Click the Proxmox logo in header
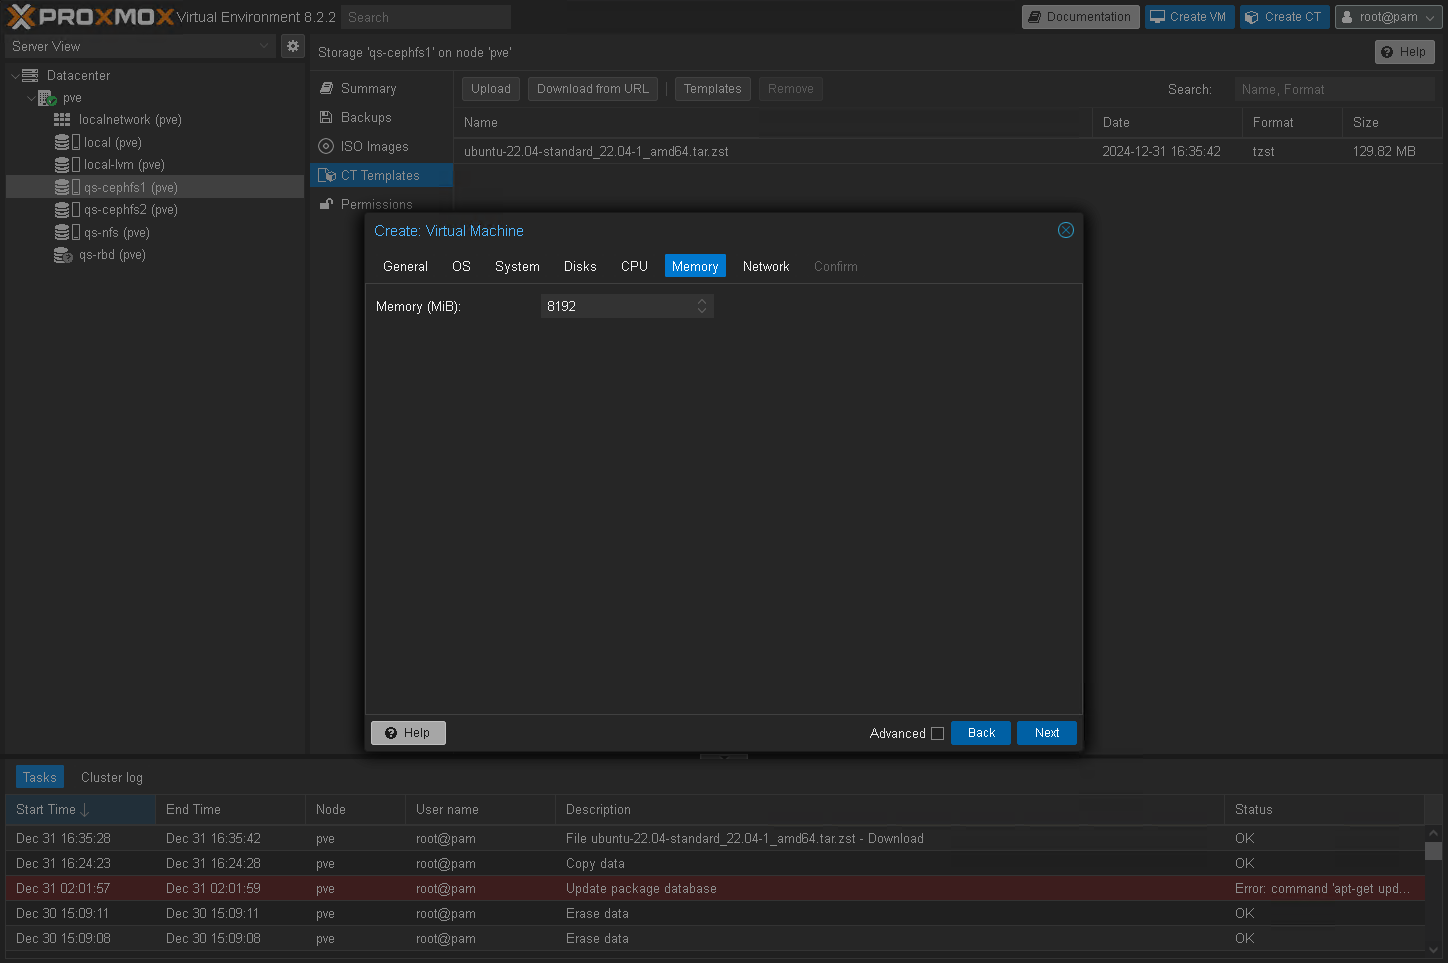 (x=90, y=17)
